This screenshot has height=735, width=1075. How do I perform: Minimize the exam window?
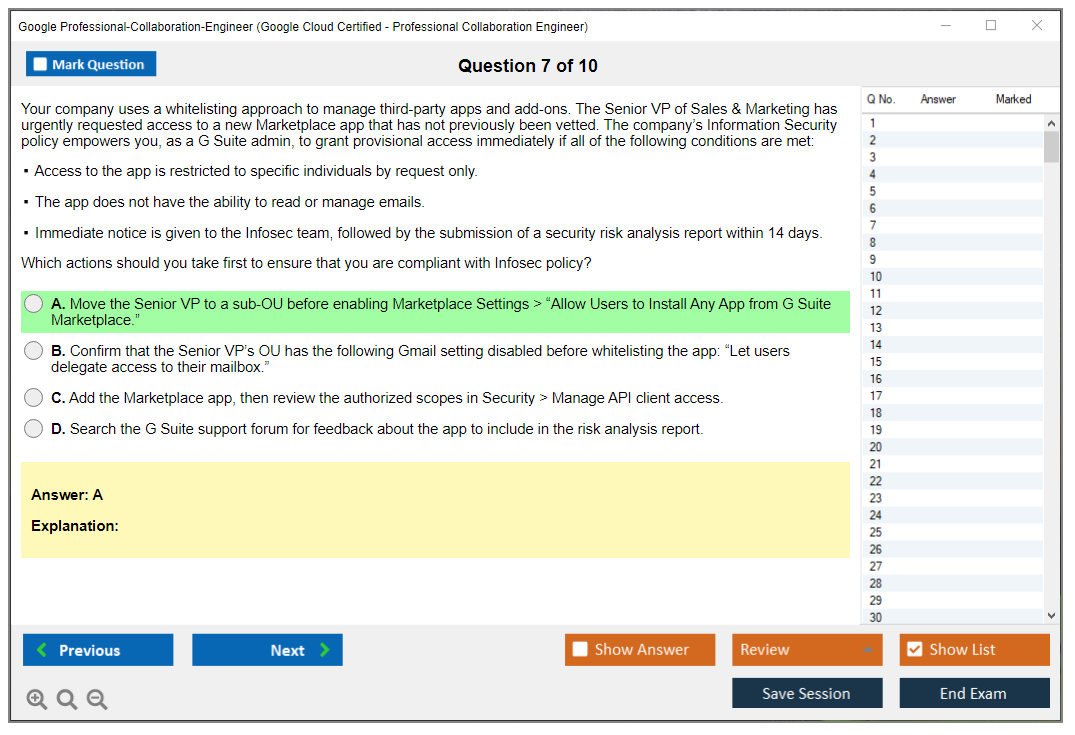coord(945,26)
